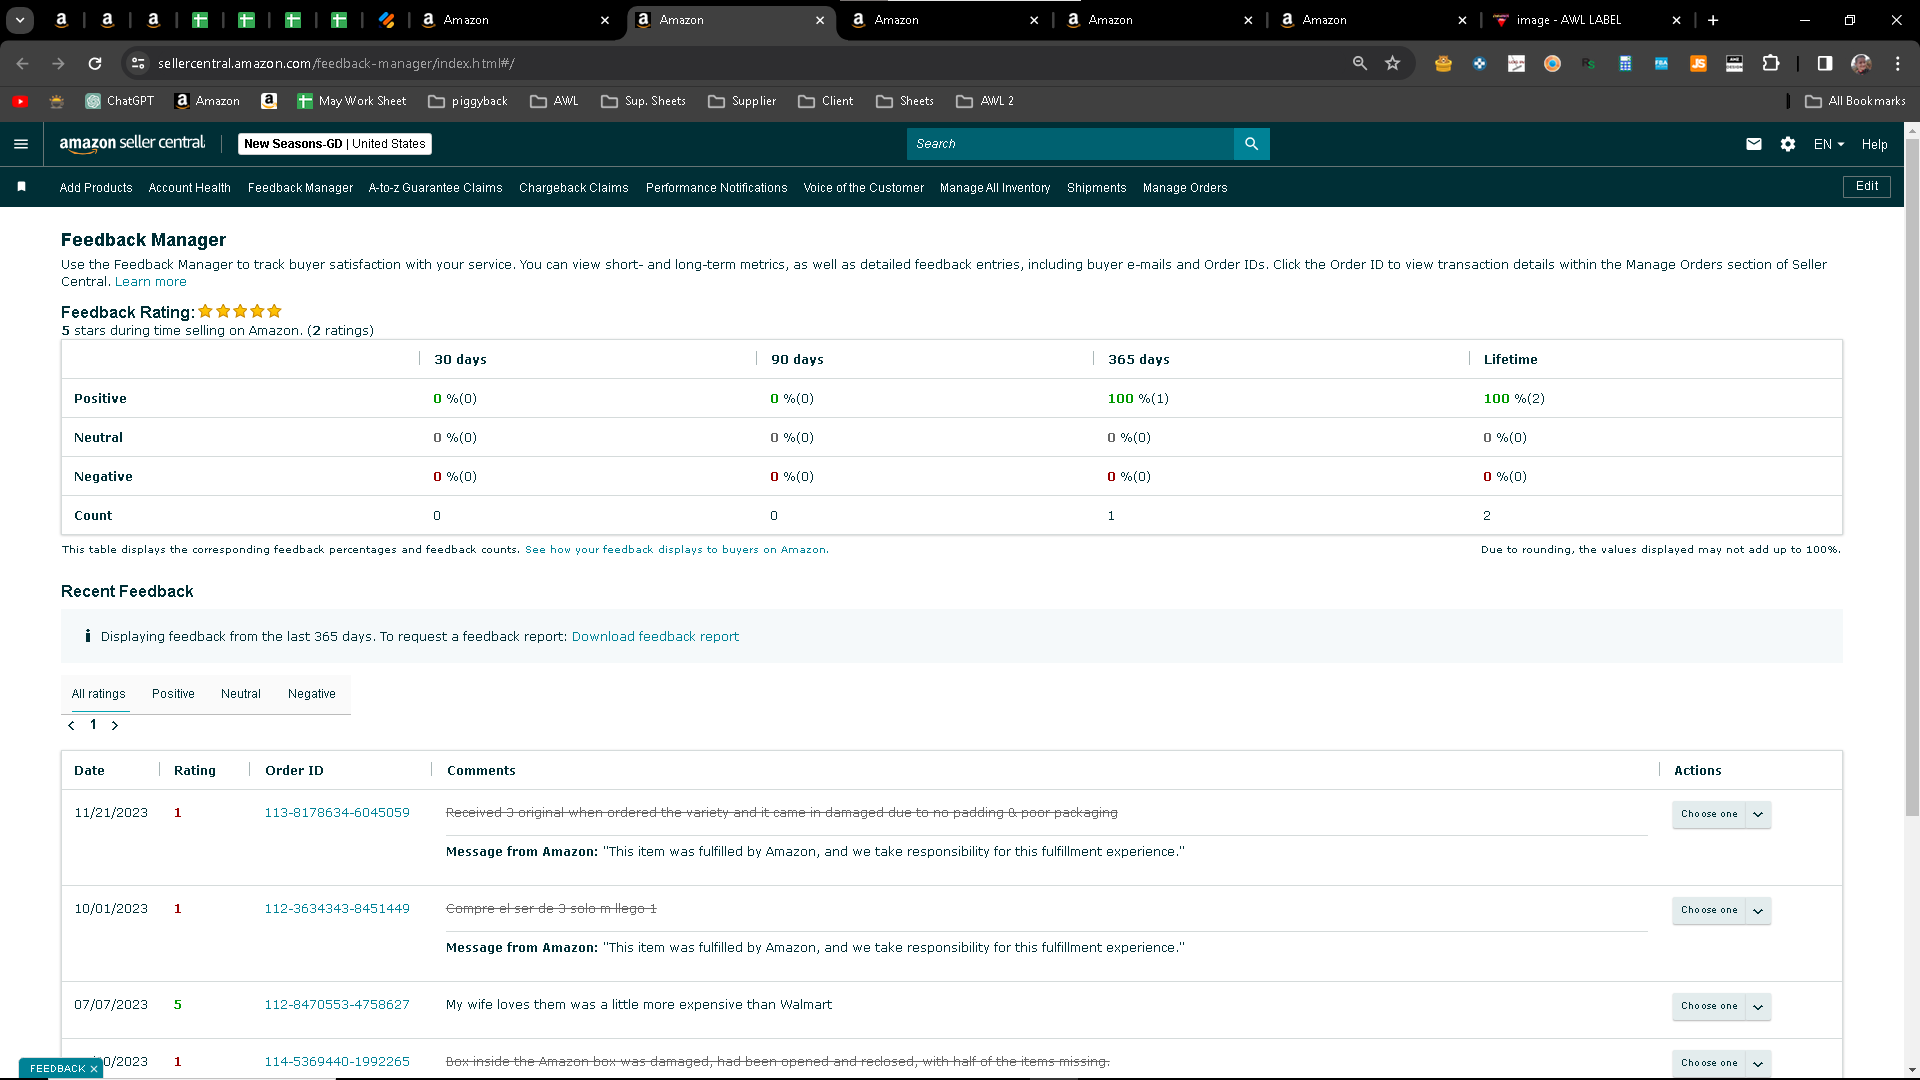Click the search magnifier button

pos(1251,144)
